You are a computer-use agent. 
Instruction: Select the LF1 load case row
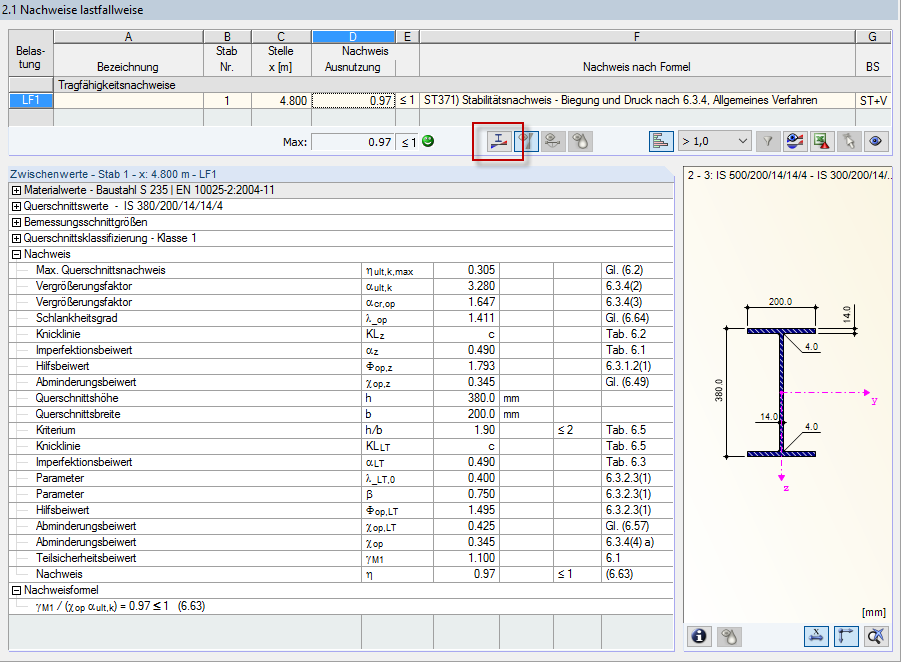pyautogui.click(x=29, y=100)
